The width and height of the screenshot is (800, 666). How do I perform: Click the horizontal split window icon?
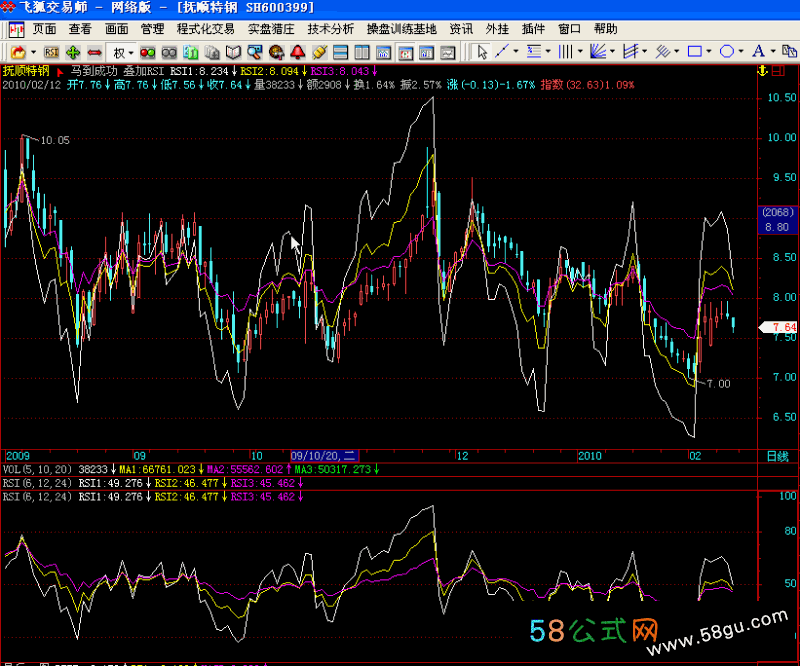(x=340, y=52)
